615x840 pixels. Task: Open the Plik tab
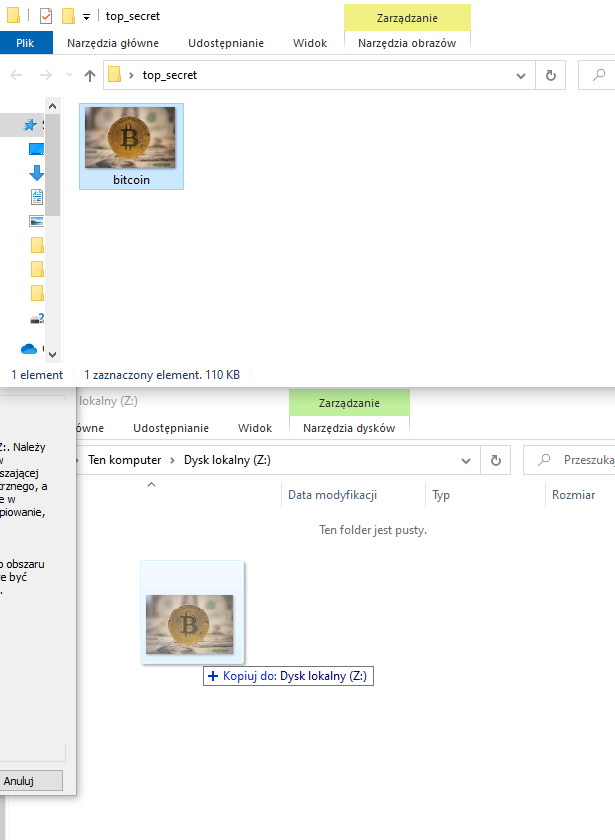25,43
